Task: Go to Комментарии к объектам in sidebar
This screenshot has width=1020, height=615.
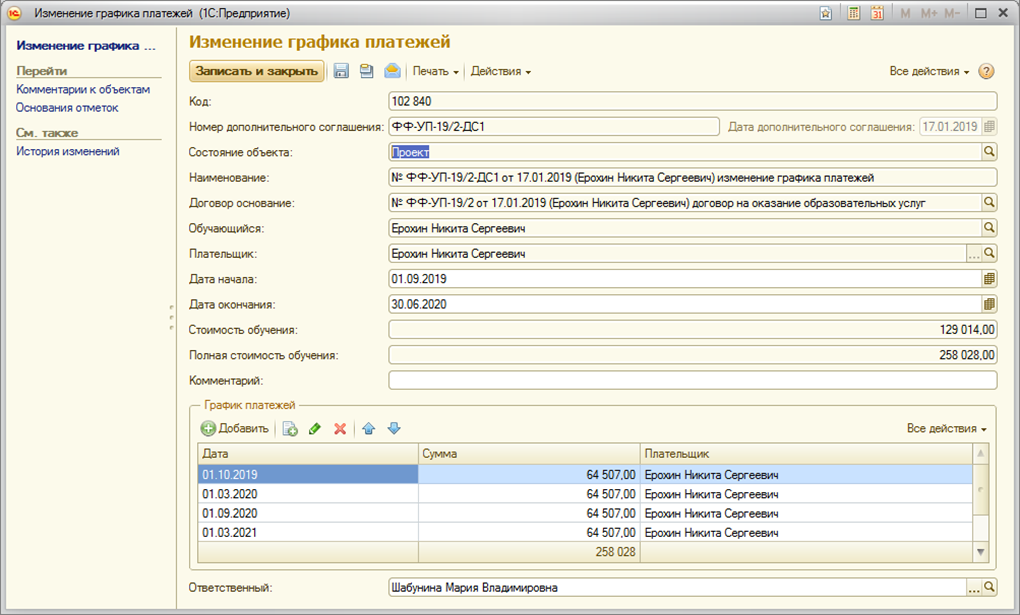Action: click(x=83, y=89)
